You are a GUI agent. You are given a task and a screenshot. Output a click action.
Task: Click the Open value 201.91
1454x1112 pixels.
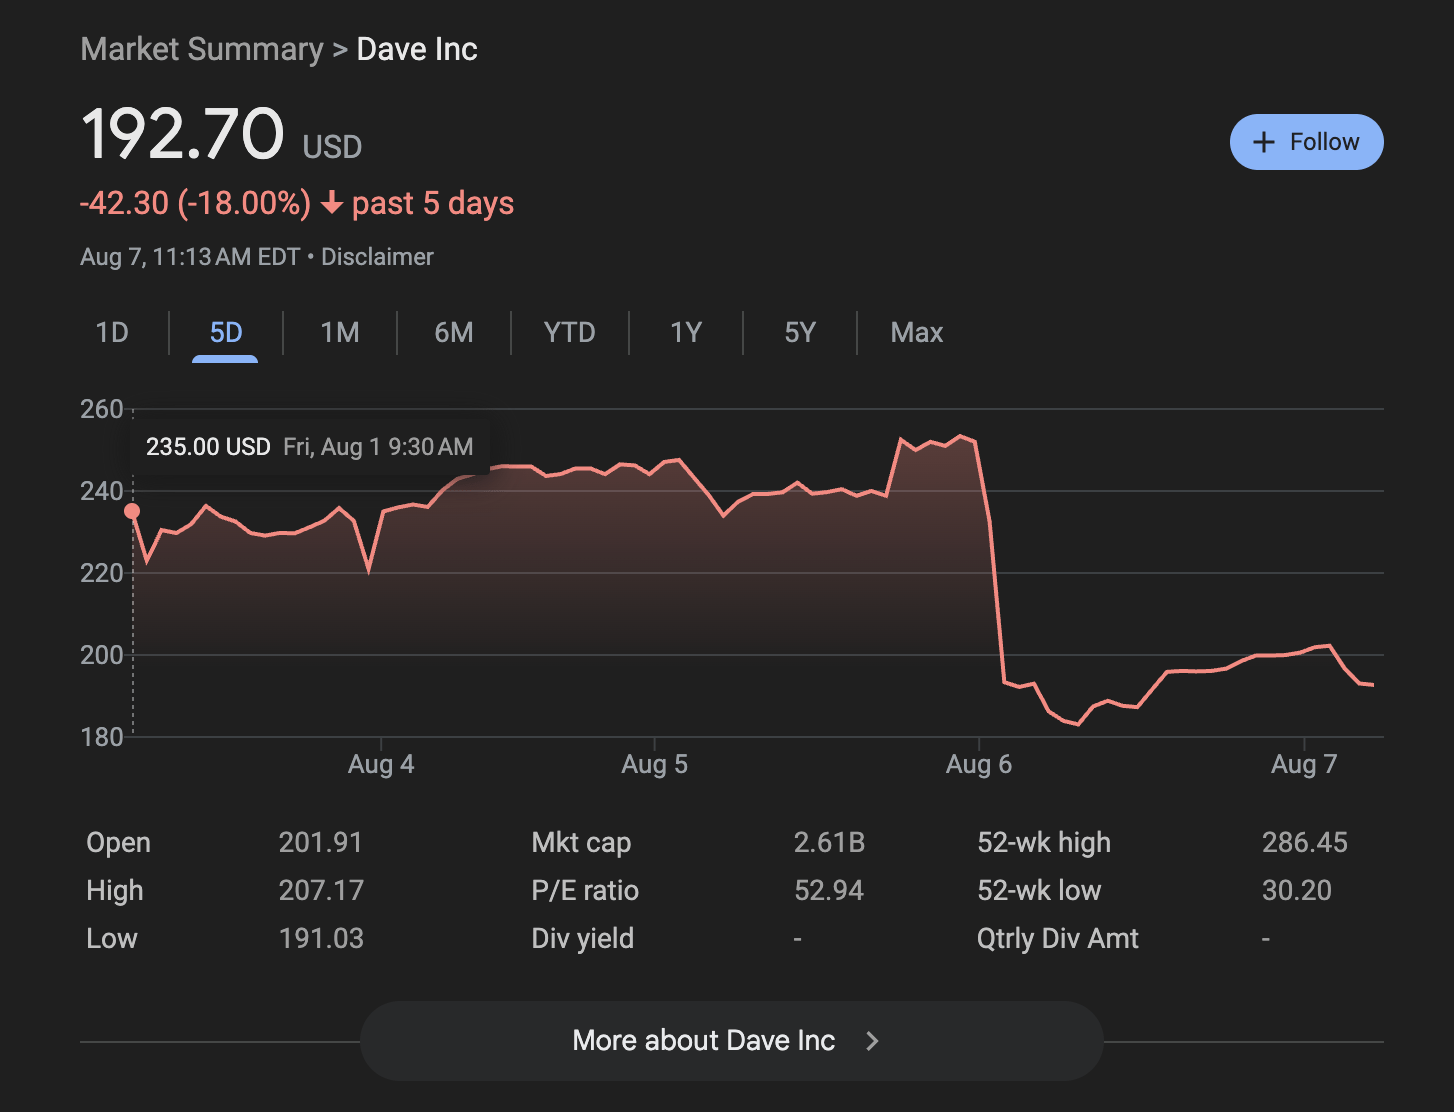[320, 842]
